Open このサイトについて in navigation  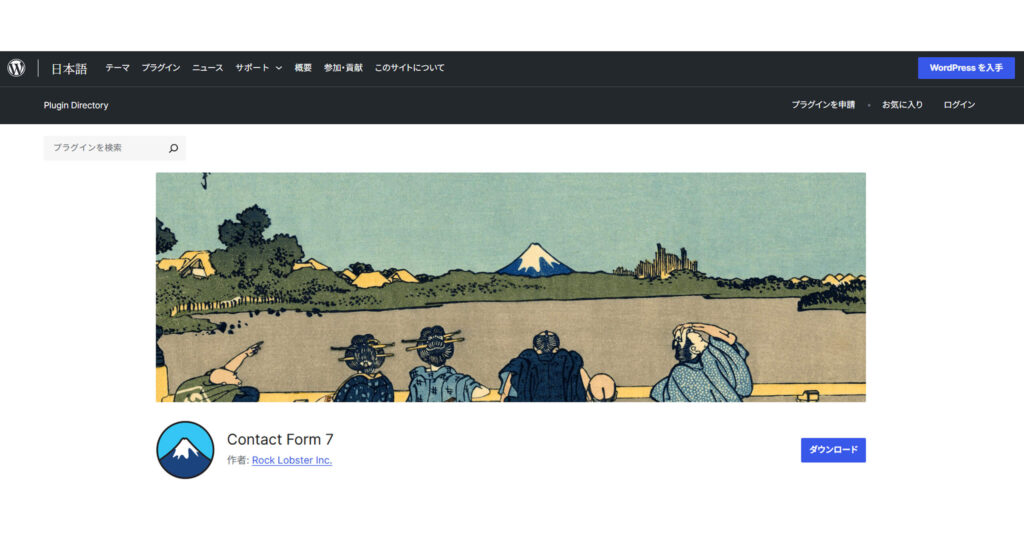(409, 68)
